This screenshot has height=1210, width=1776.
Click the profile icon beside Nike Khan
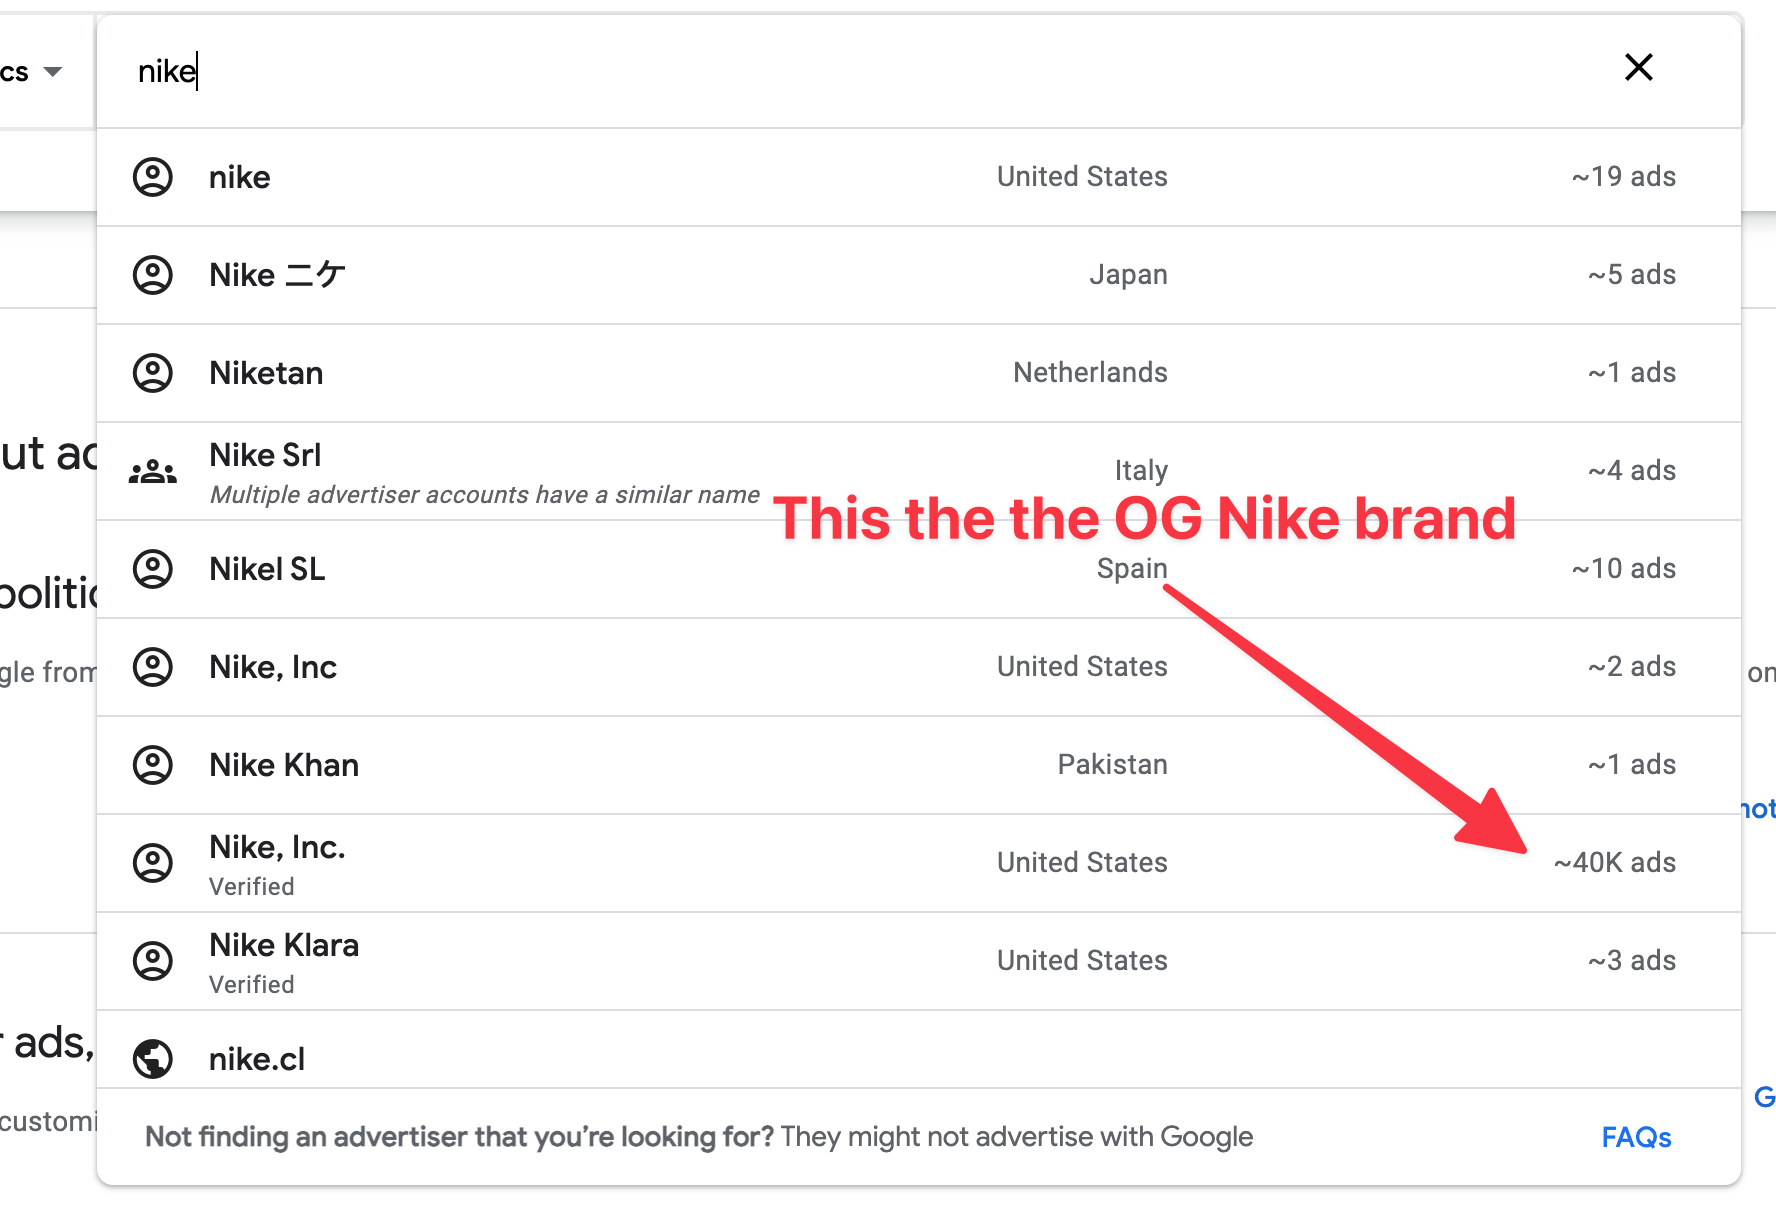tap(153, 765)
